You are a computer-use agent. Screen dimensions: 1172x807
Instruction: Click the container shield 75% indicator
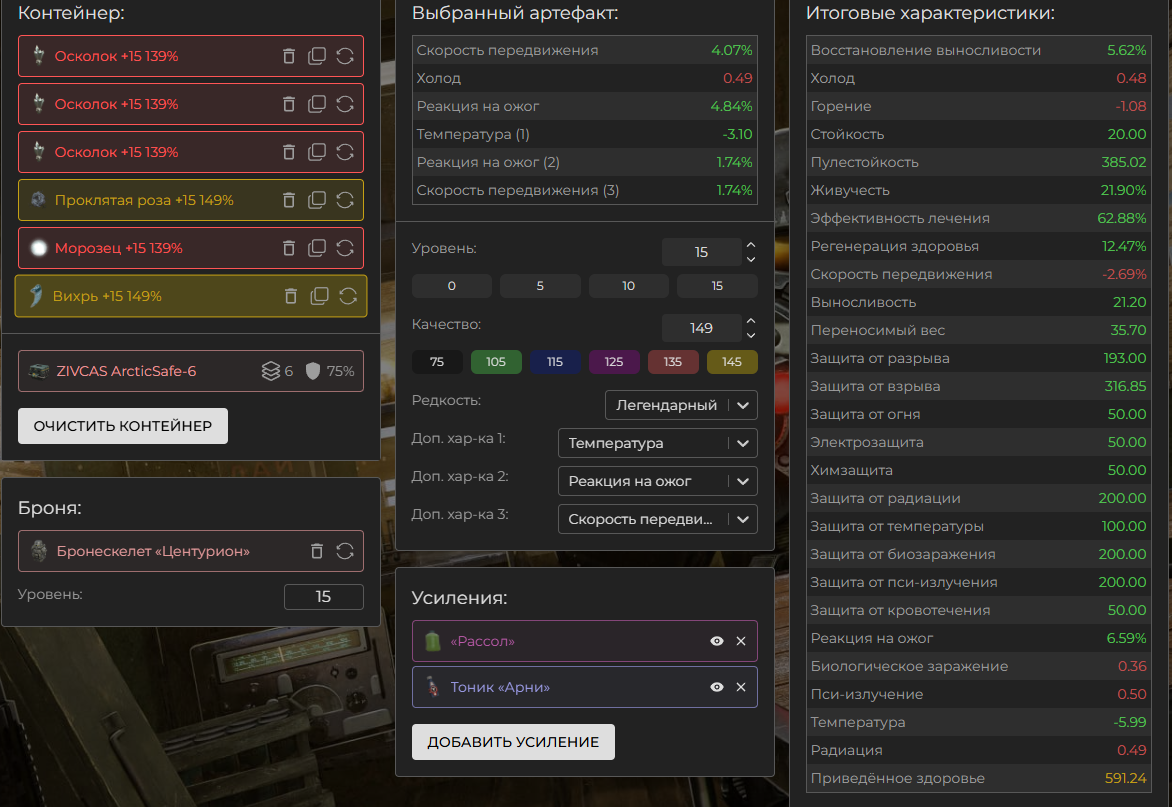pos(330,371)
